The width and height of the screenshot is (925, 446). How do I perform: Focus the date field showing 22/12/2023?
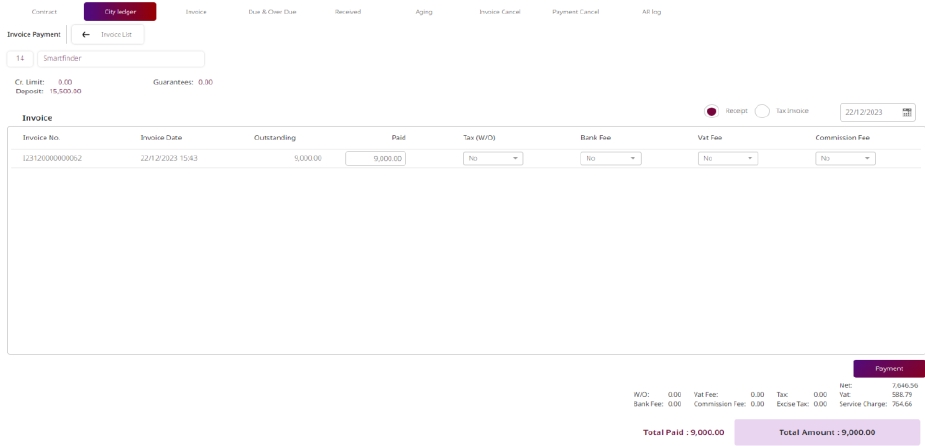click(x=870, y=112)
